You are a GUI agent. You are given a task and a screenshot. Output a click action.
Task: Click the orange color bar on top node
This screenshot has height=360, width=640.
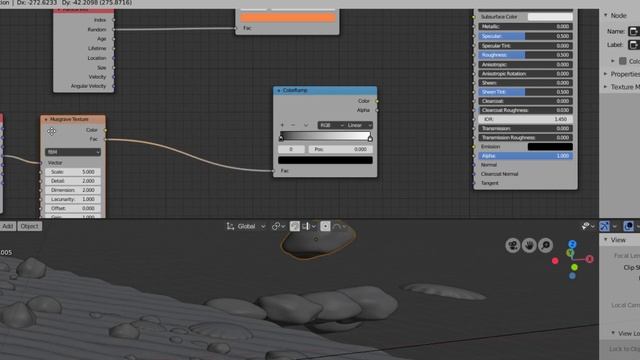click(x=288, y=17)
